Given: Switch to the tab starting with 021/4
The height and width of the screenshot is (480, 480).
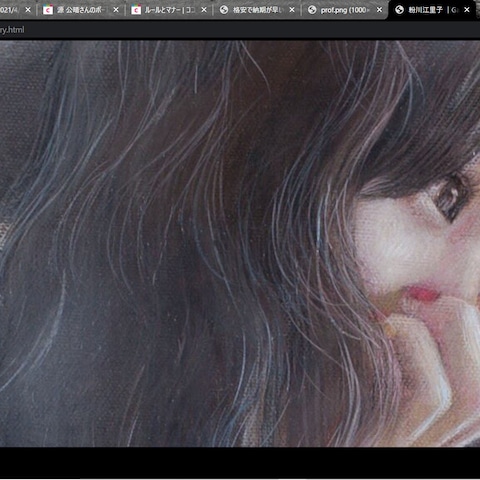Looking at the screenshot, I should pos(17,10).
